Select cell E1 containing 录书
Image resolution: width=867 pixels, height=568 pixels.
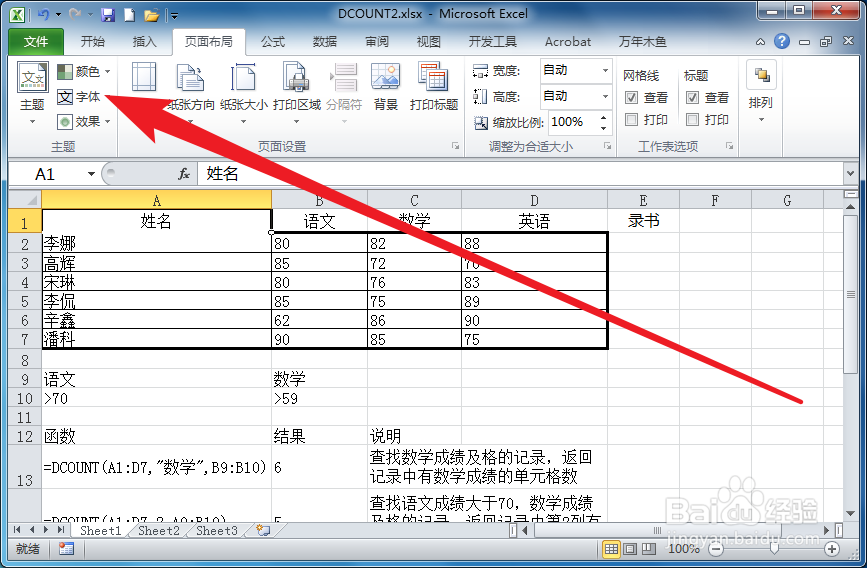tap(644, 221)
